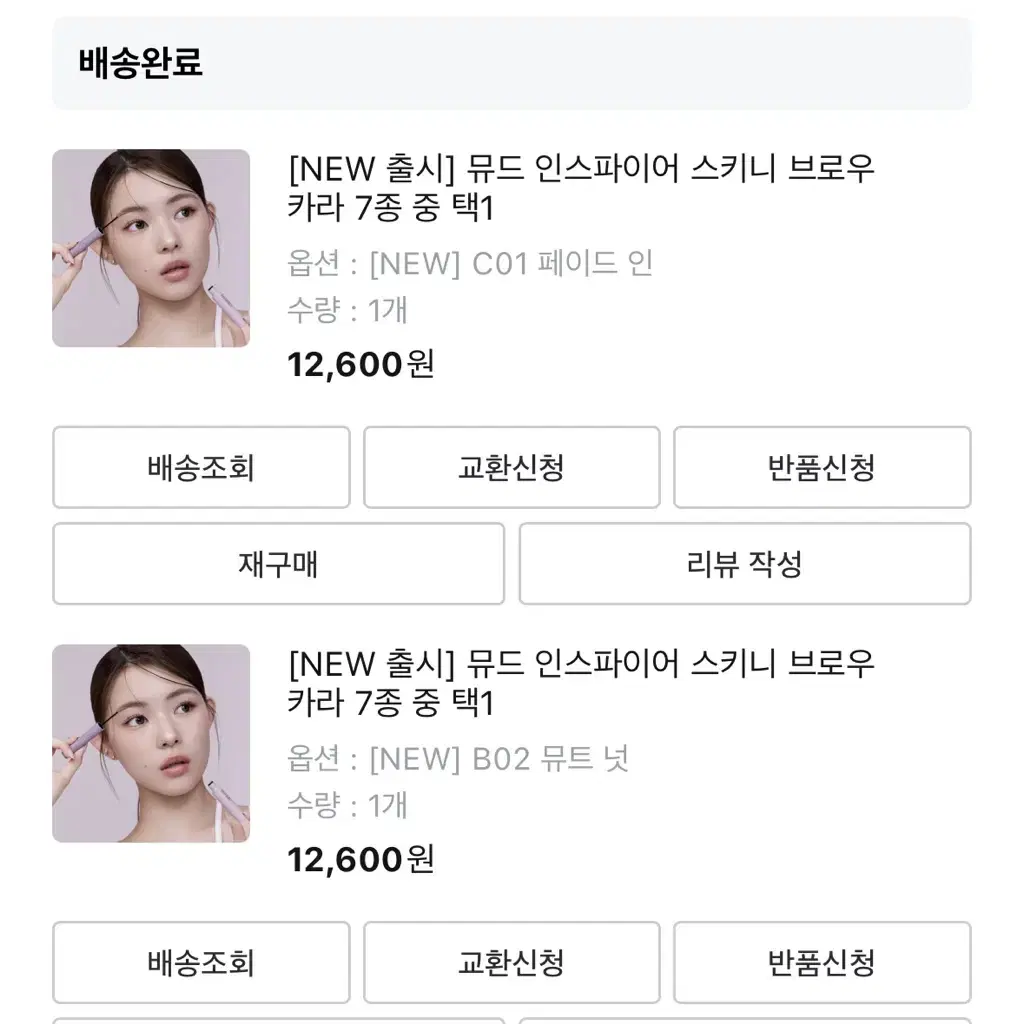The width and height of the screenshot is (1024, 1024).
Task: Click 배송조회 for the C01 페이드 인 order
Action: click(x=201, y=468)
